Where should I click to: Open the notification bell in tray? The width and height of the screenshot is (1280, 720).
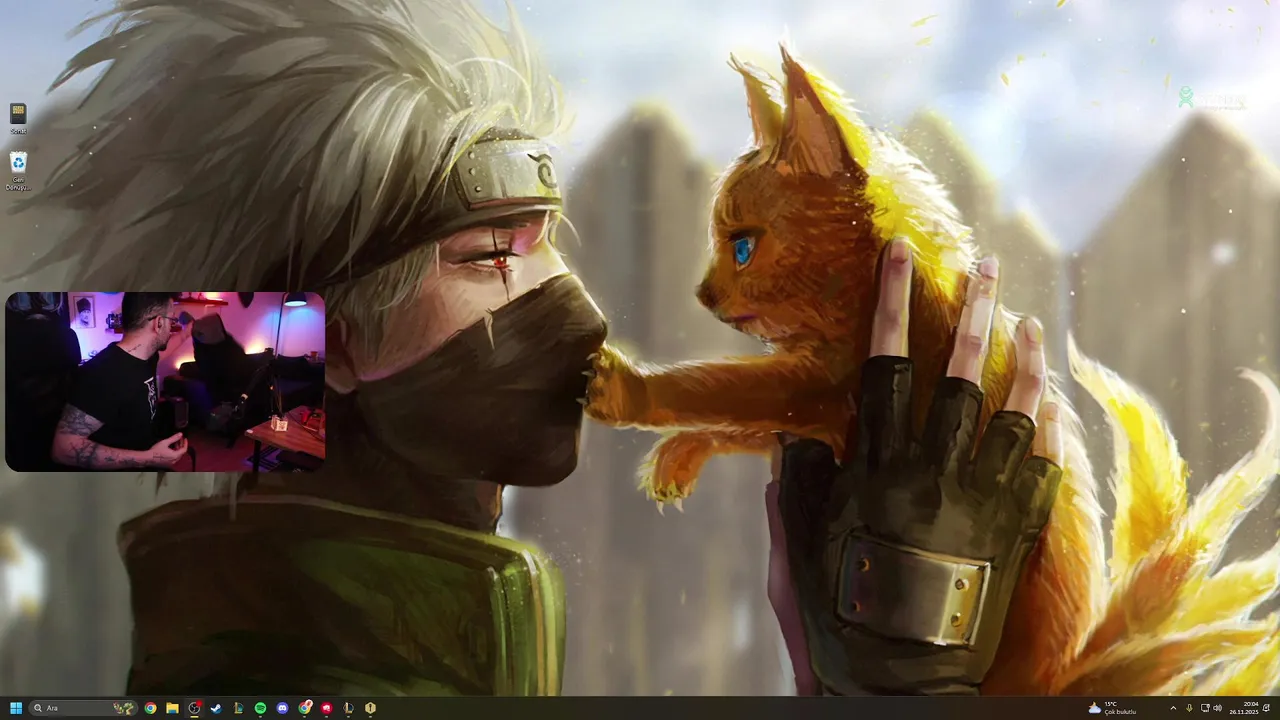1266,708
